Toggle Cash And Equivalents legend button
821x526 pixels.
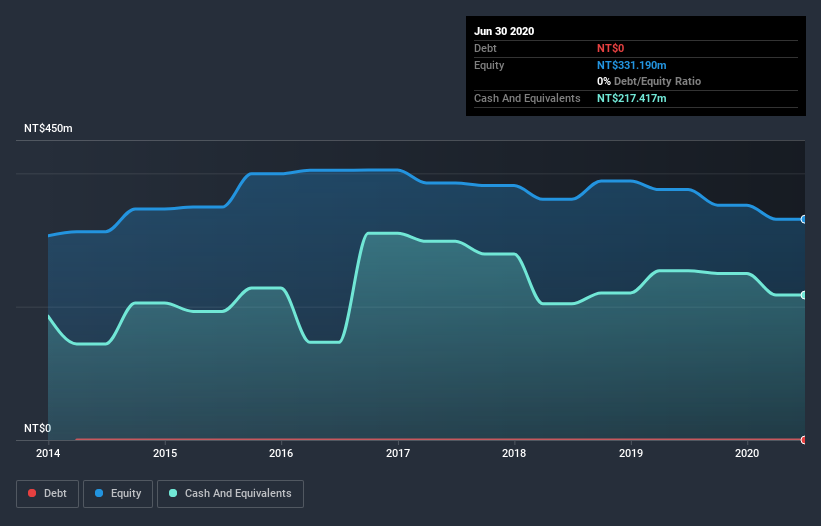pos(230,494)
